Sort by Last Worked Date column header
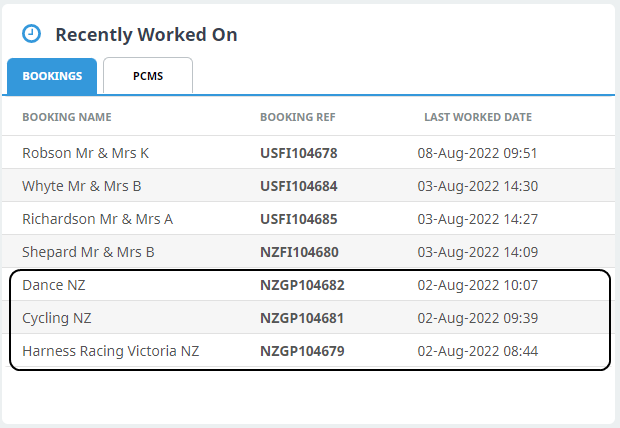Image resolution: width=620 pixels, height=428 pixels. [477, 117]
